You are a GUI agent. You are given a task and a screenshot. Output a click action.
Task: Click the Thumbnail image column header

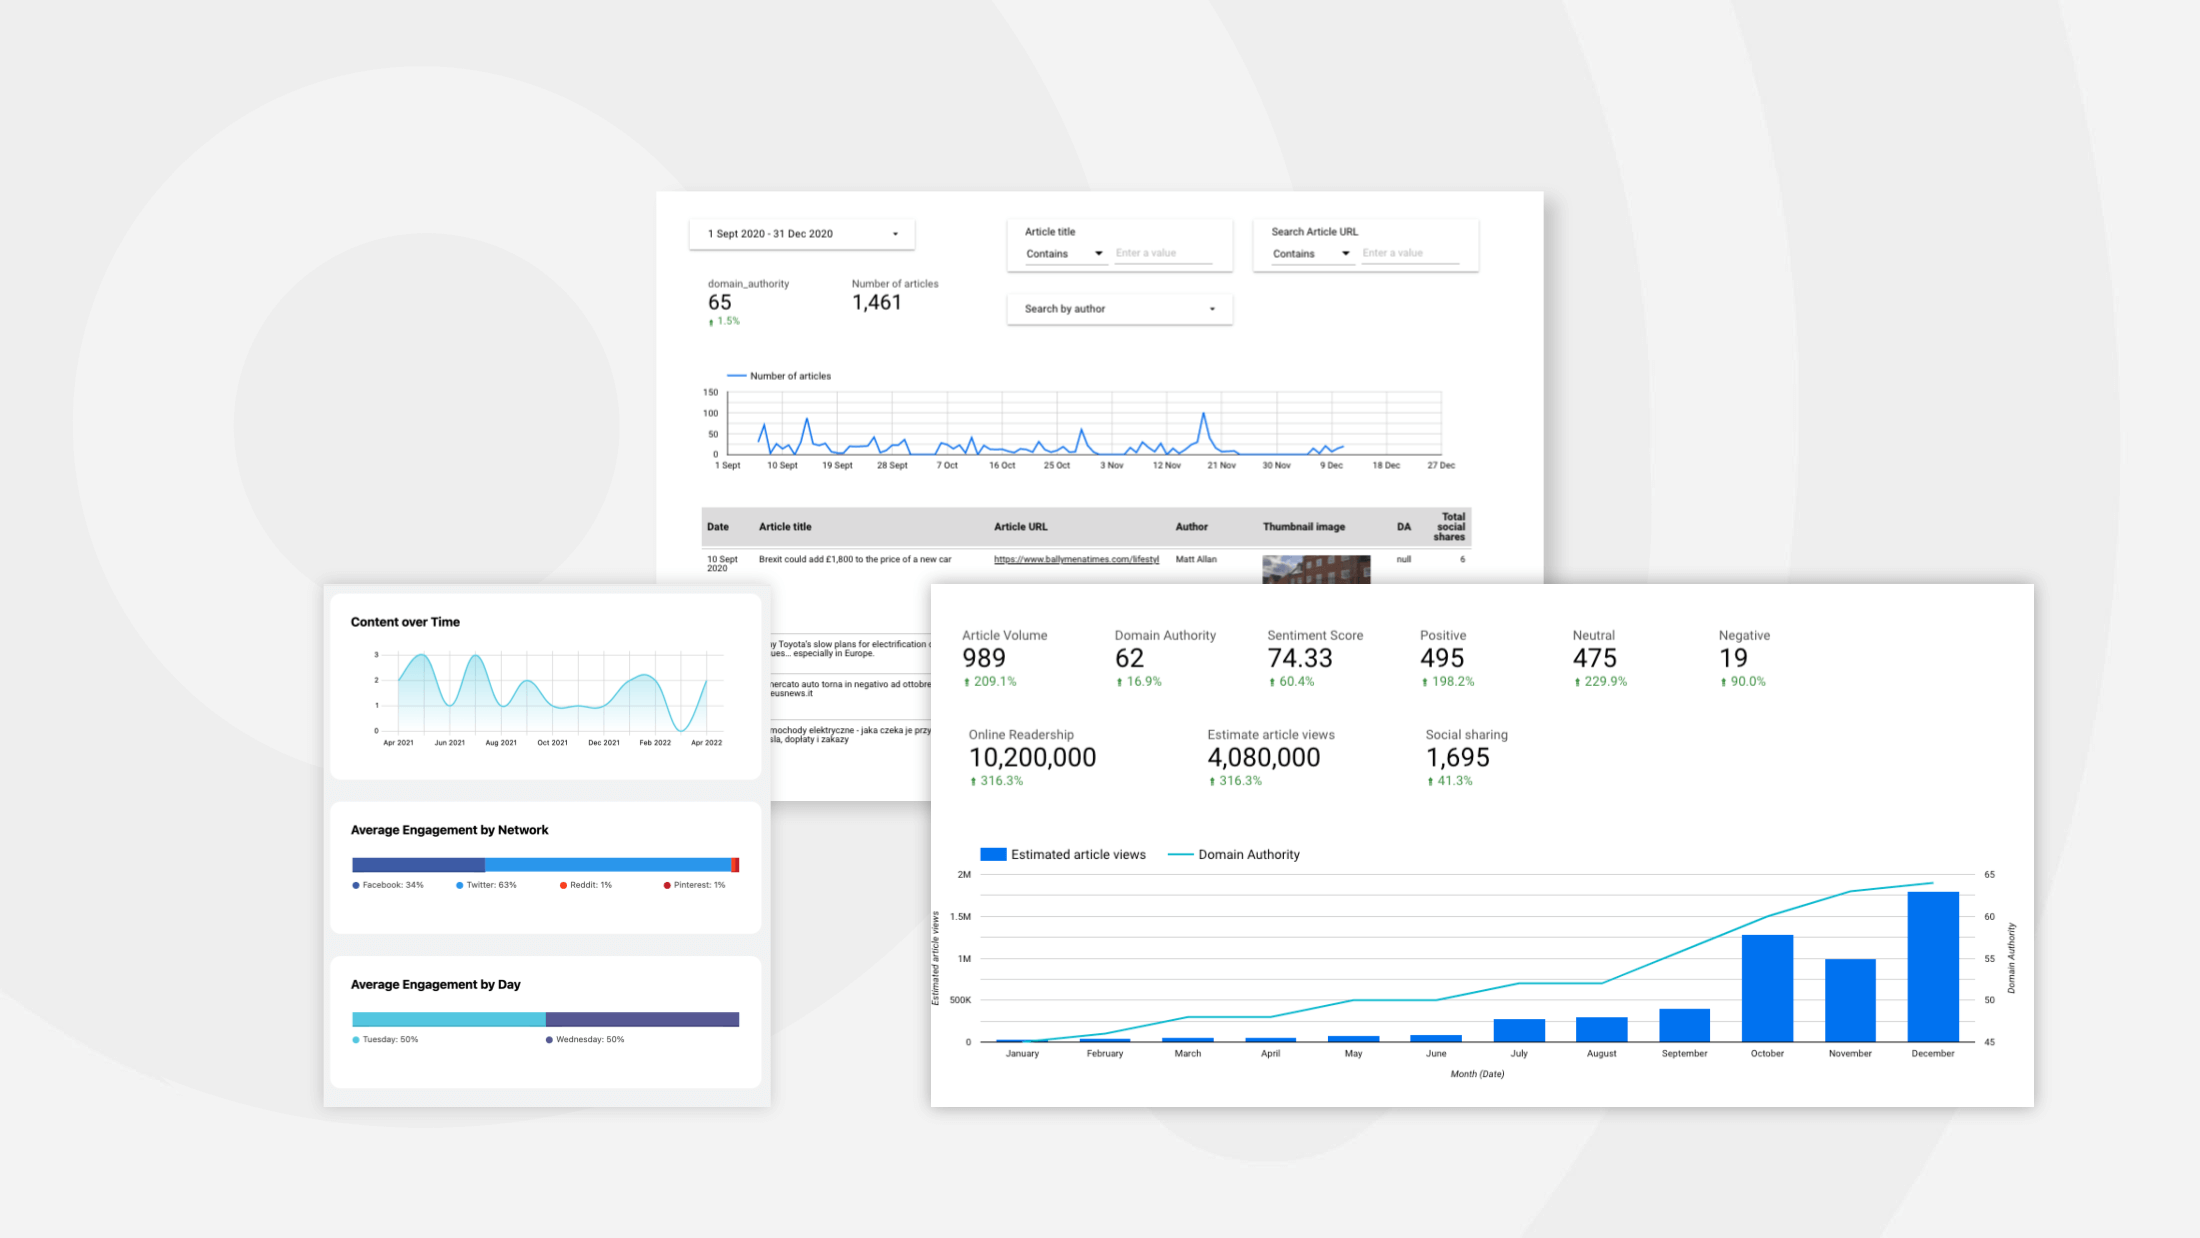click(1303, 527)
